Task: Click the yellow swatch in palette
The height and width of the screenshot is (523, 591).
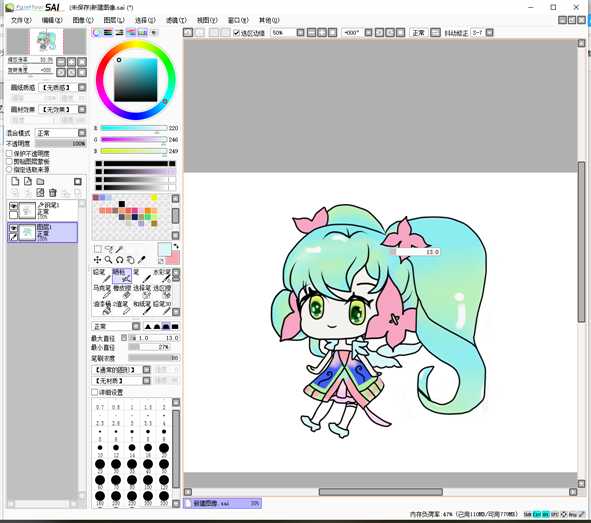Action: click(154, 197)
